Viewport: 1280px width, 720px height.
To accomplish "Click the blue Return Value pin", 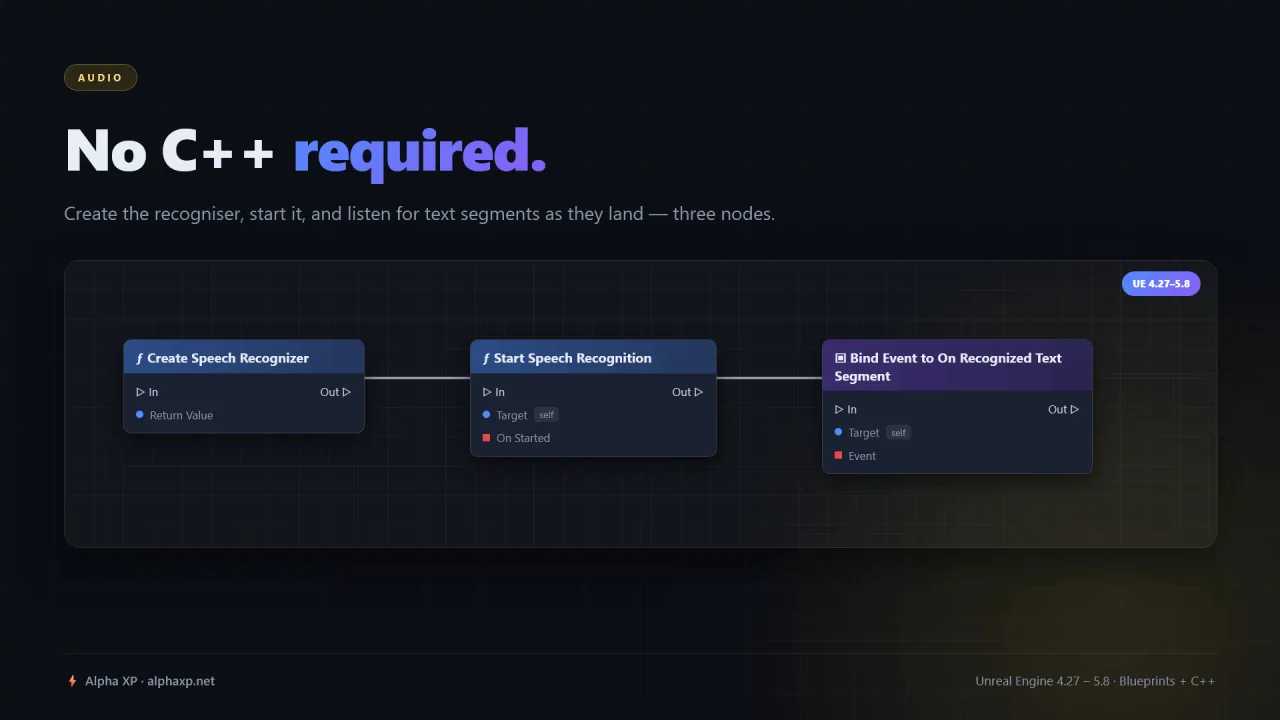I will pyautogui.click(x=140, y=415).
